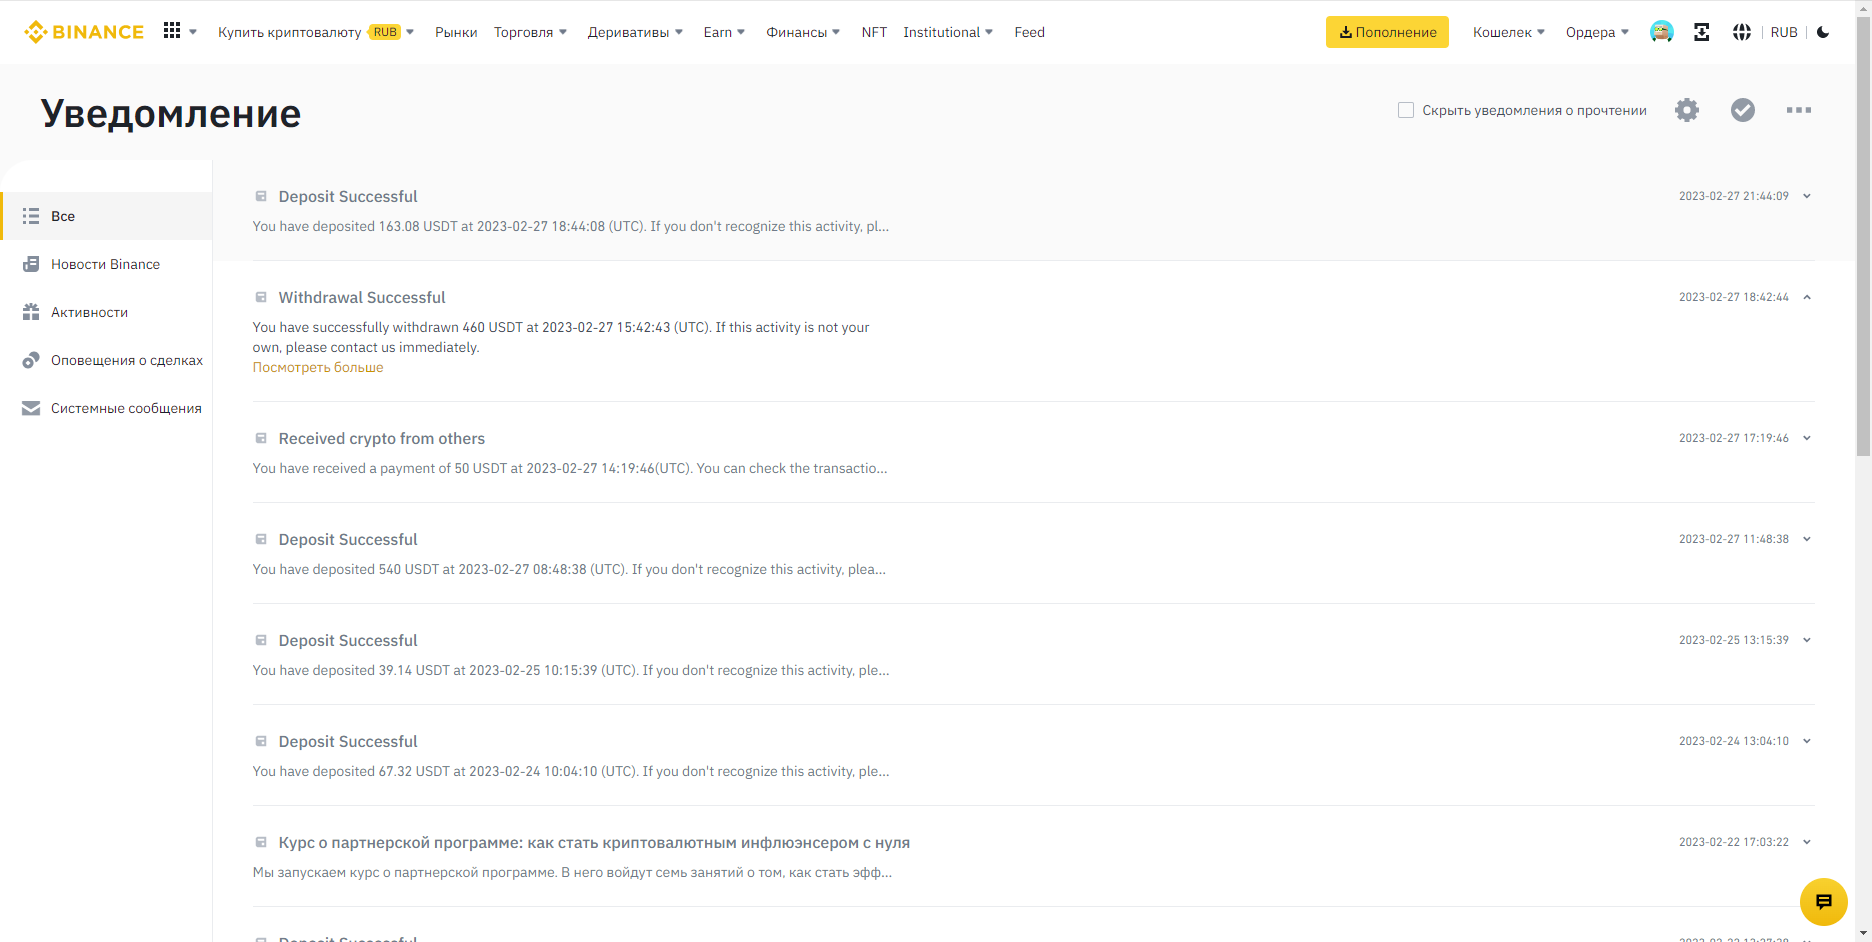Click the notification settings gear icon
The image size is (1872, 942).
point(1687,110)
